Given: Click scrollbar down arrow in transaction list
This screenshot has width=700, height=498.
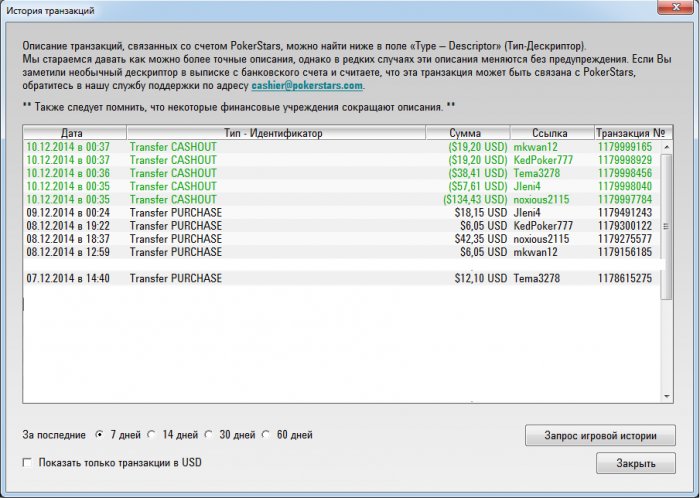Looking at the screenshot, I should point(667,396).
